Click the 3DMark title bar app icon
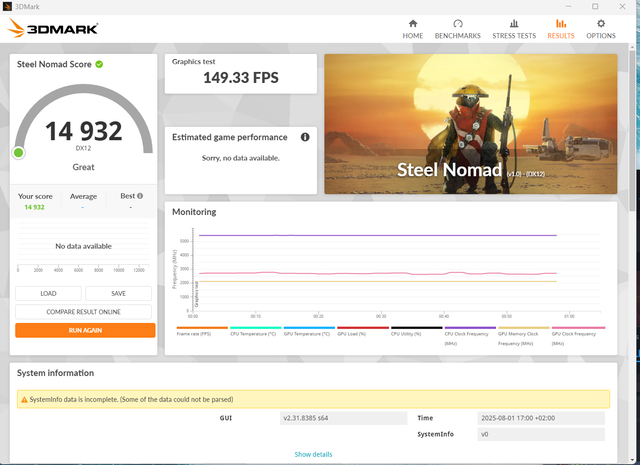Viewport: 640px width, 465px height. click(7, 7)
